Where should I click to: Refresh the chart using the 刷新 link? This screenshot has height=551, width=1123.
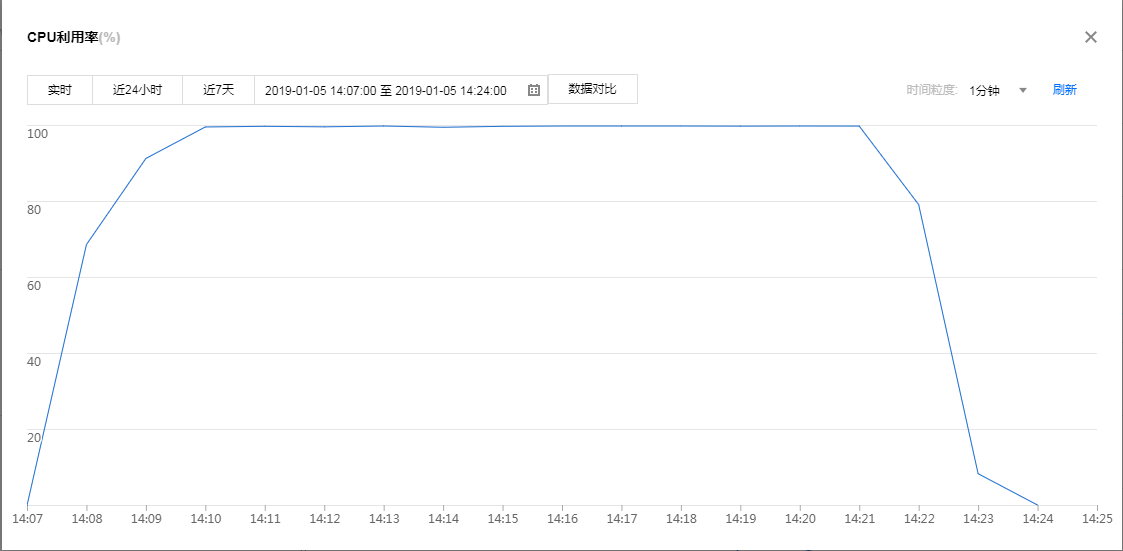(x=1064, y=90)
